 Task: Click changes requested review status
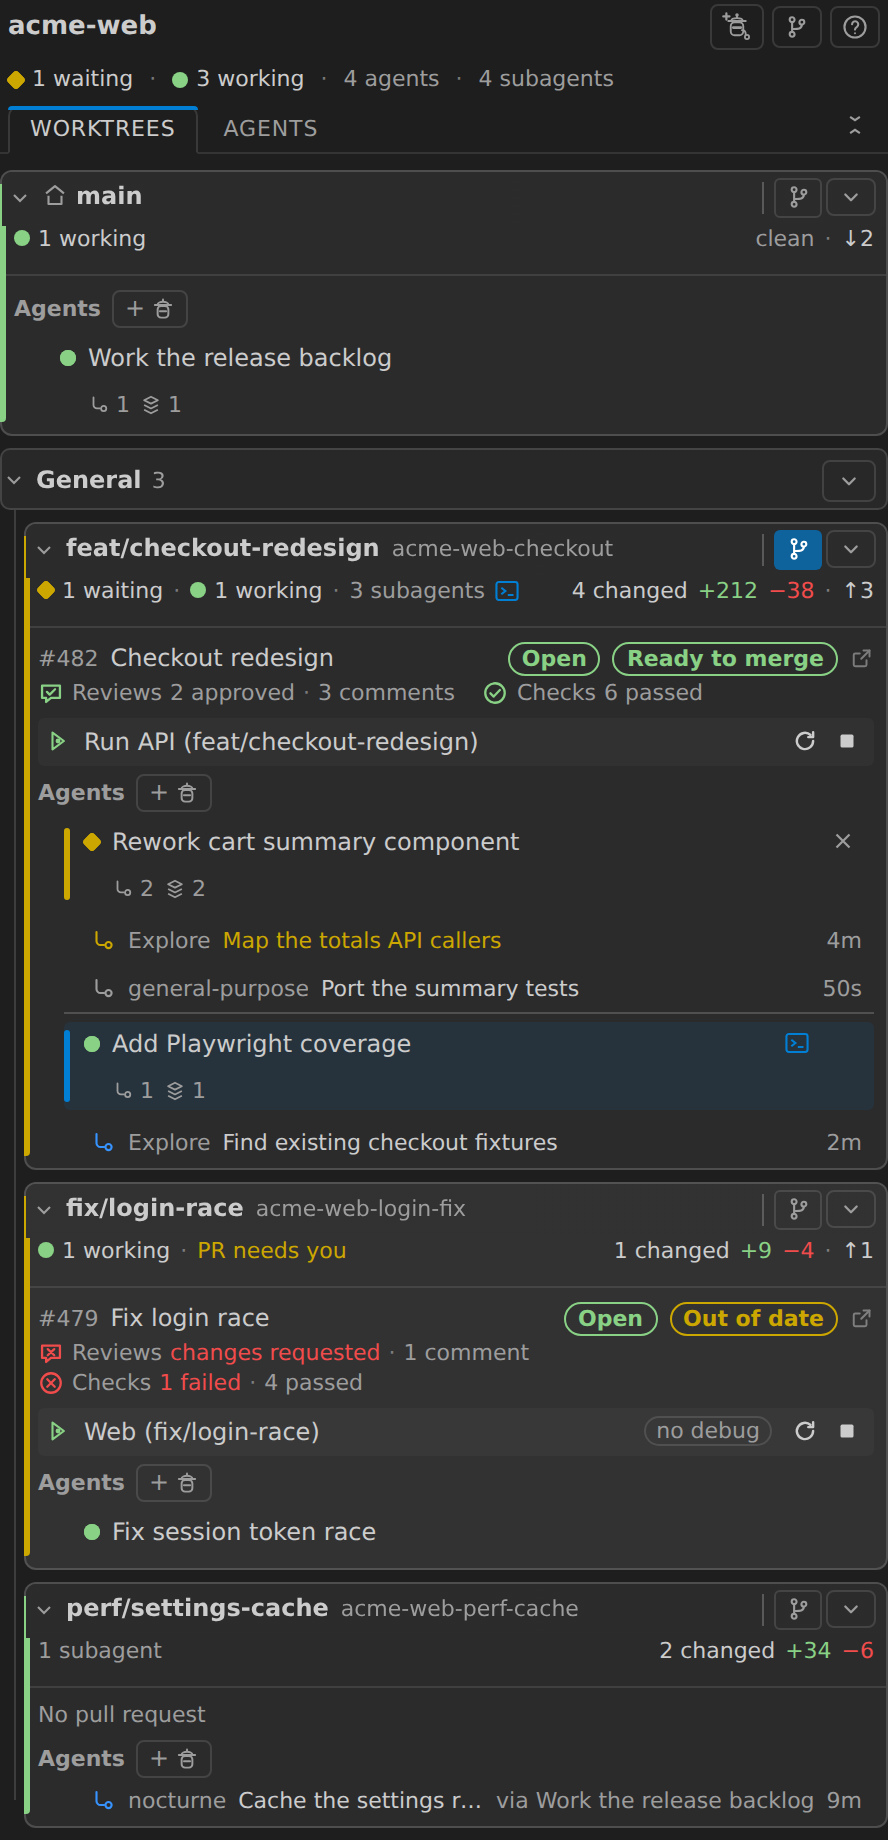pyautogui.click(x=275, y=1353)
